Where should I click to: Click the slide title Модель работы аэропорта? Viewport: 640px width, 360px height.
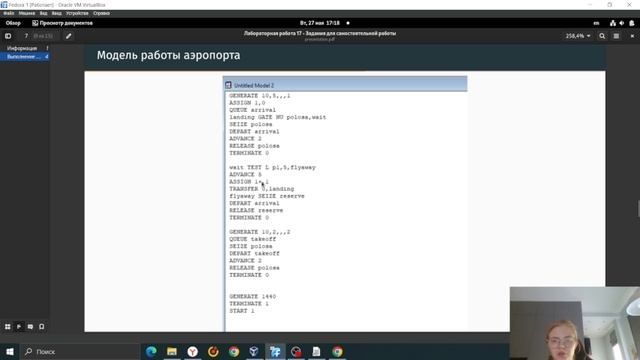168,55
